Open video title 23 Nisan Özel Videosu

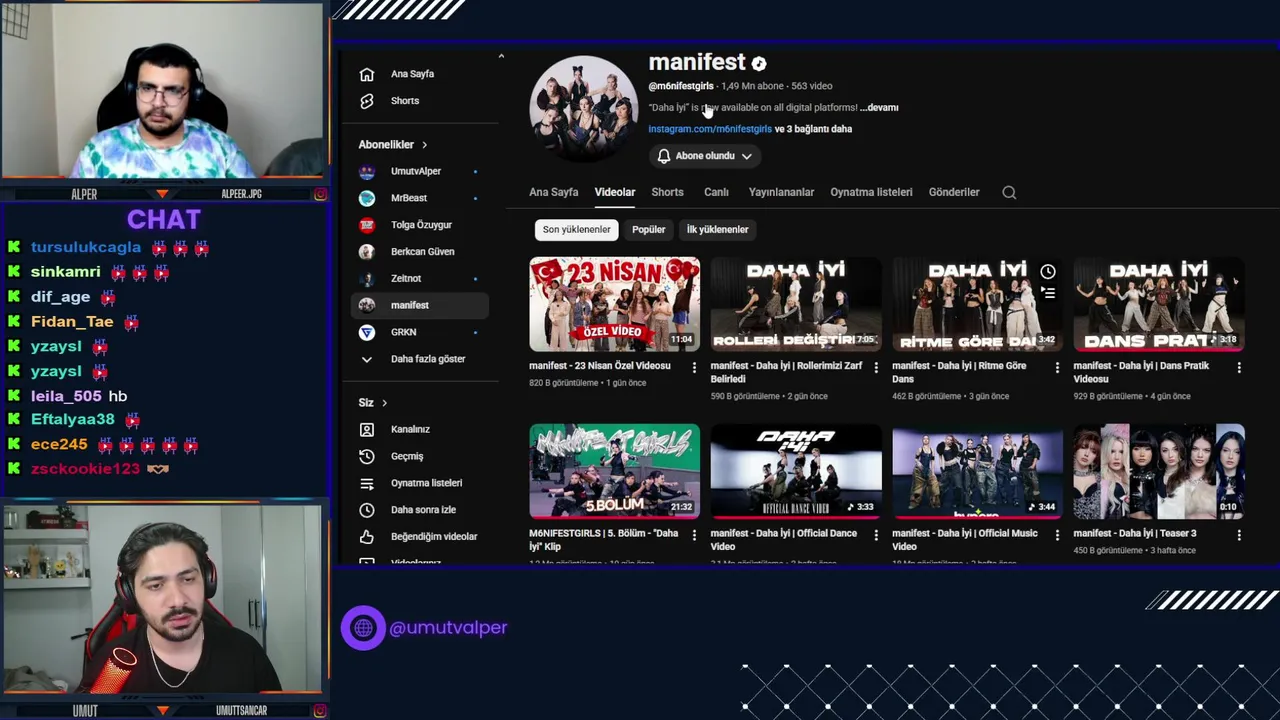(x=600, y=366)
